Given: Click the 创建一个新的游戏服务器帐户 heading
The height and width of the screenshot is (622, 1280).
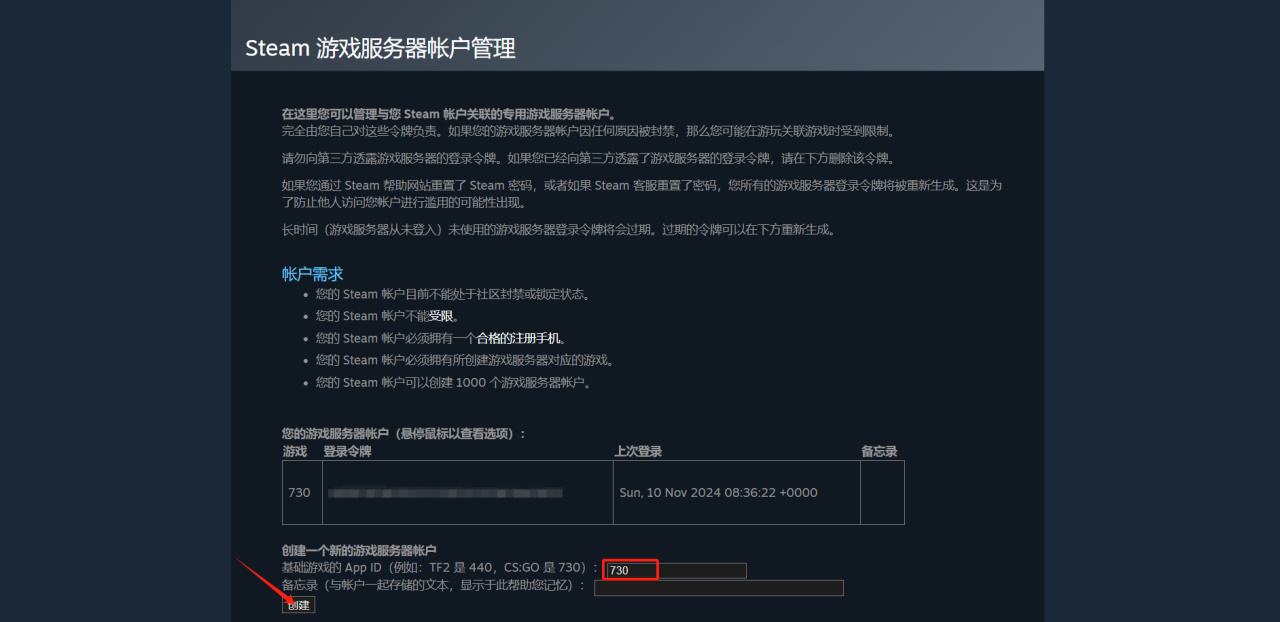Looking at the screenshot, I should pyautogui.click(x=359, y=551).
